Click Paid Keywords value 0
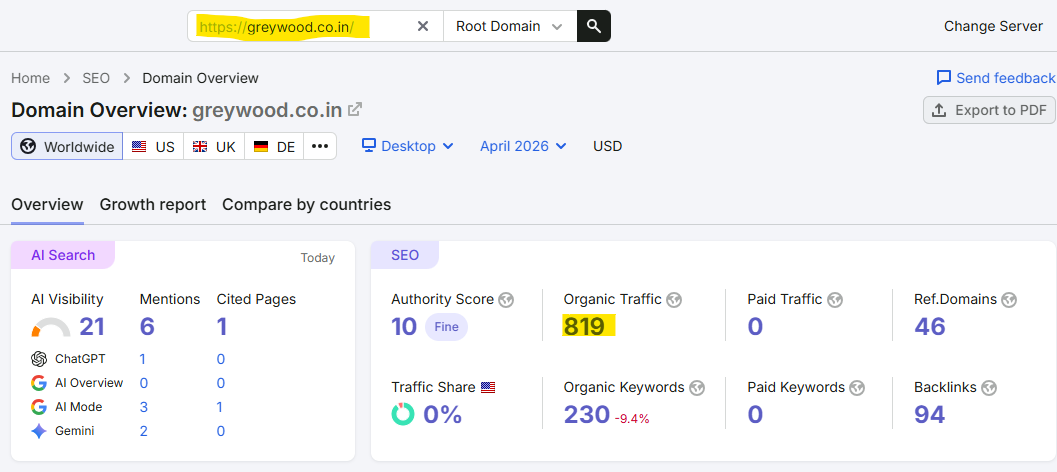Image resolution: width=1057 pixels, height=472 pixels. point(755,414)
